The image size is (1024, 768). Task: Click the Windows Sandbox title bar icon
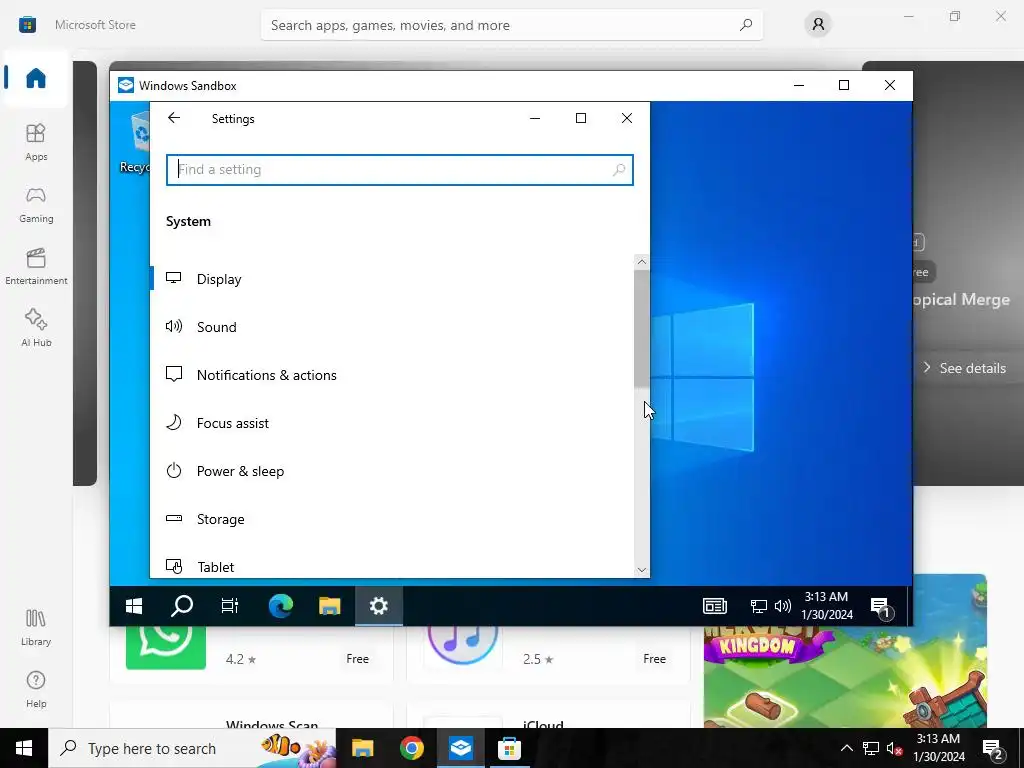(126, 86)
